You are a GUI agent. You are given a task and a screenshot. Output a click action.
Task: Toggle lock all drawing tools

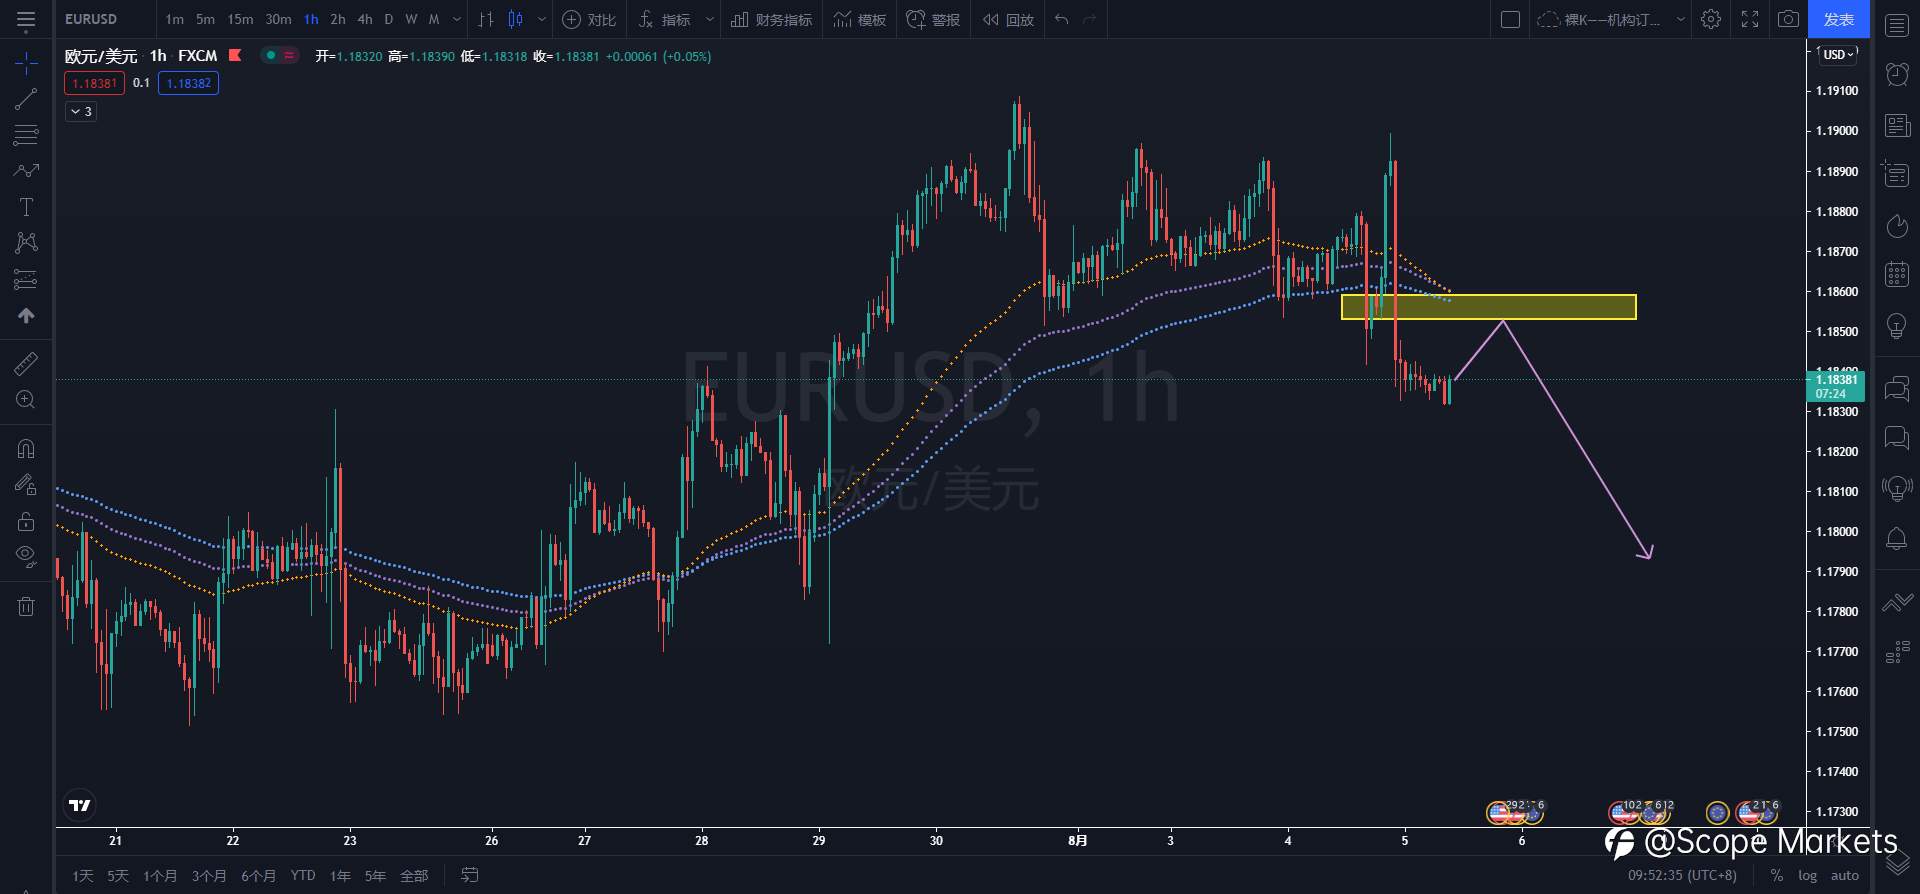[x=26, y=521]
